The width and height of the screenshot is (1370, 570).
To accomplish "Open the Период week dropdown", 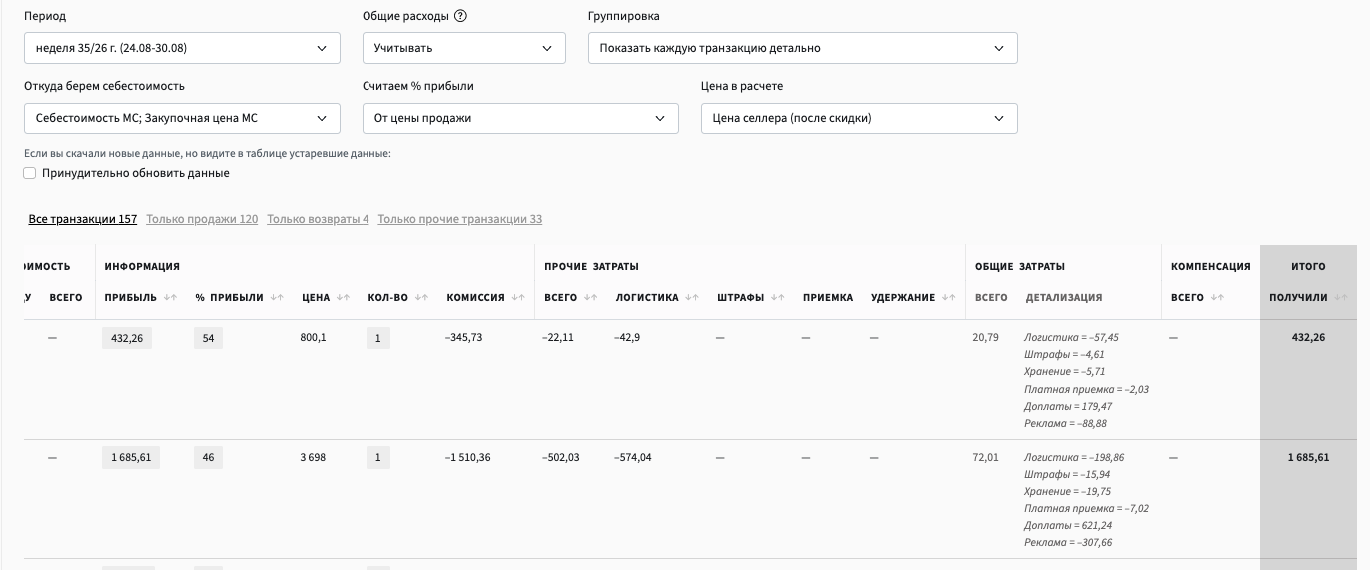I will pos(182,48).
